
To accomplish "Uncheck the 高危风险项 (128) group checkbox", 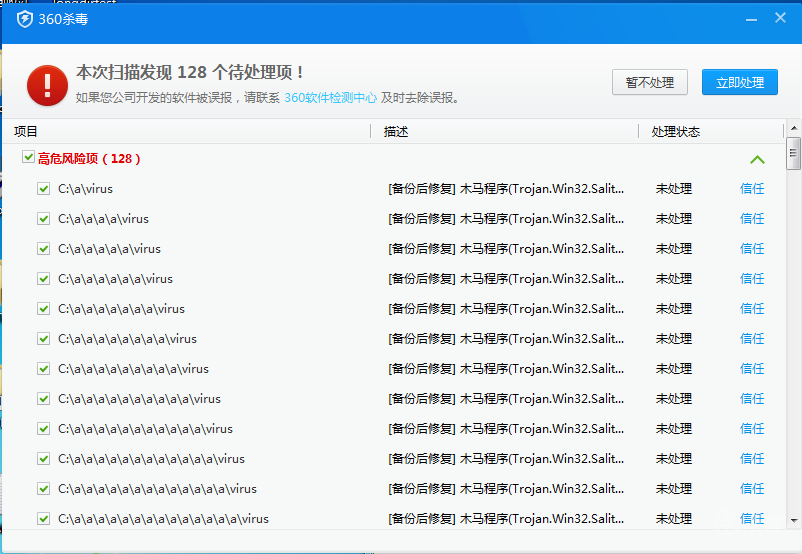I will (28, 157).
